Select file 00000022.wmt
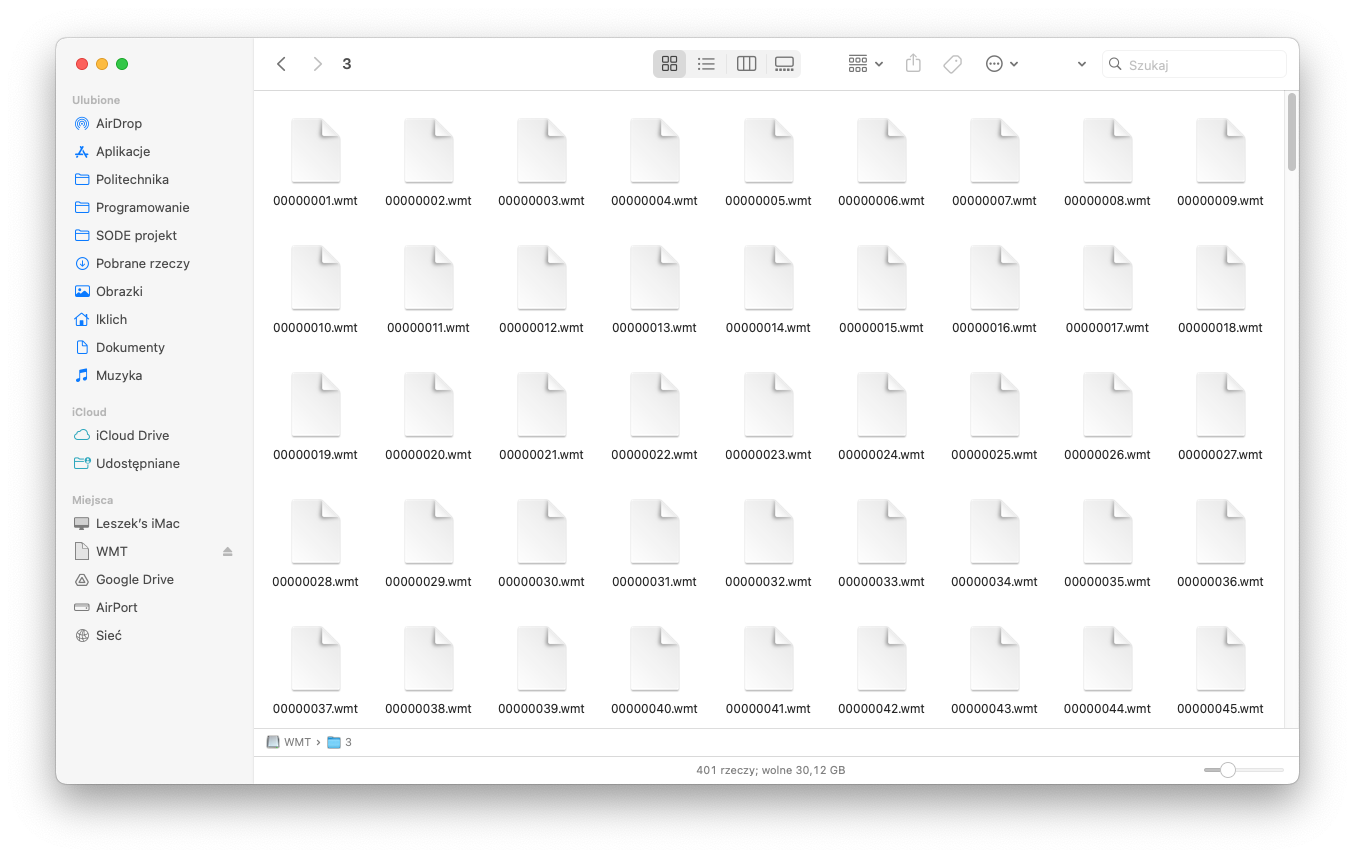The image size is (1355, 858). click(x=654, y=418)
